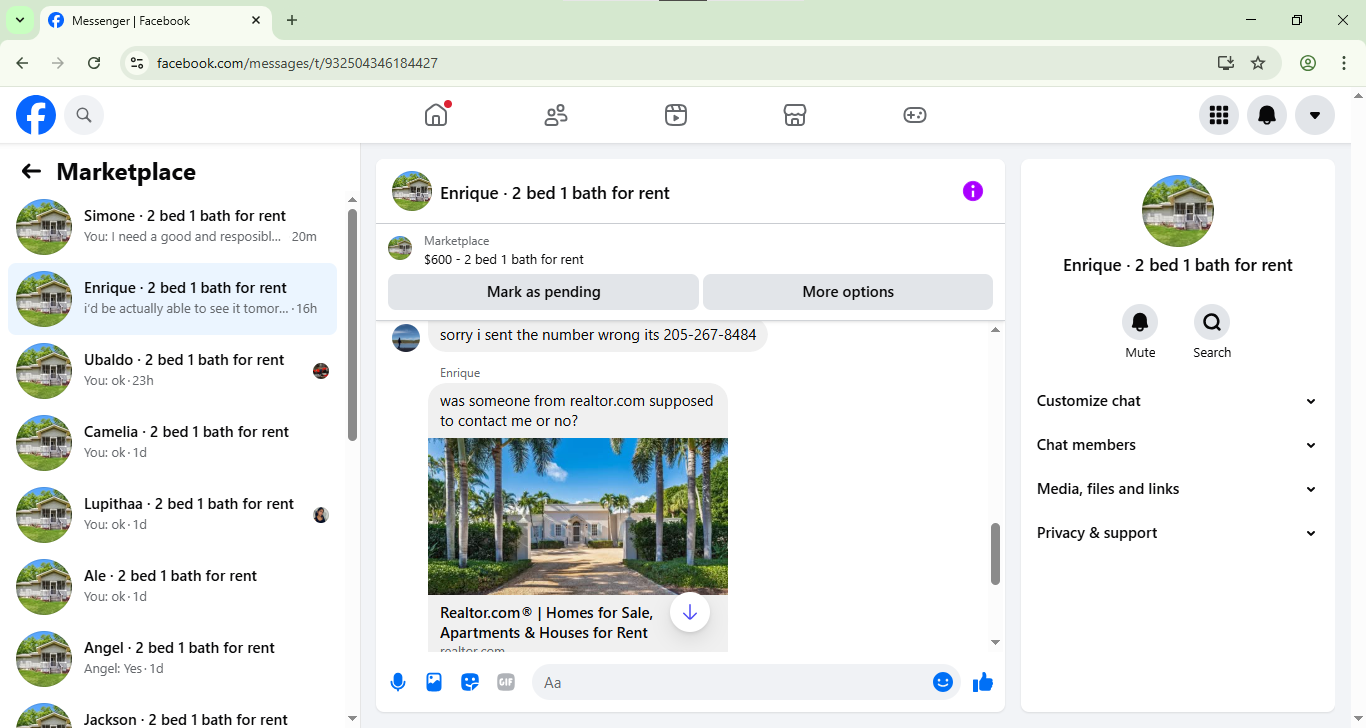This screenshot has width=1366, height=728.
Task: Open Chrome three-dot menu
Action: tap(1344, 63)
